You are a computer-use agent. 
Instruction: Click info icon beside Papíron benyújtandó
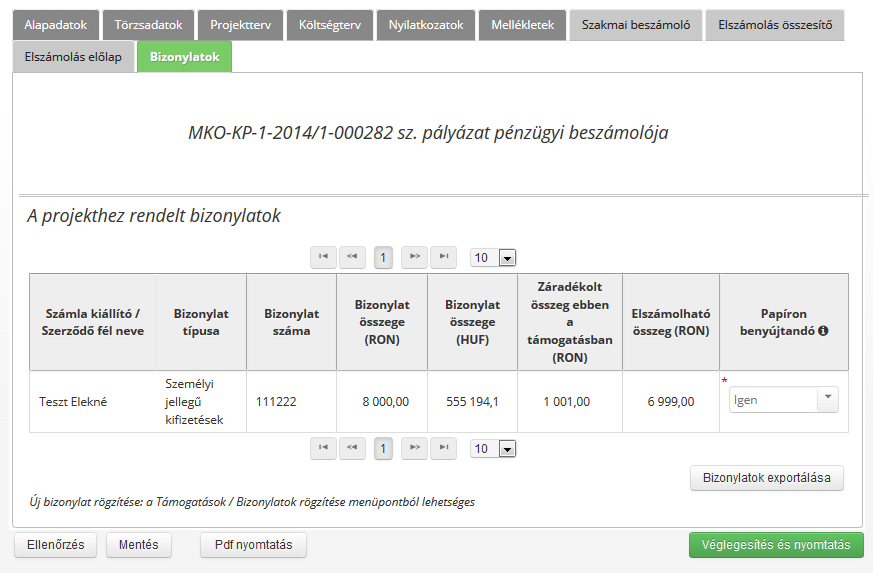pyautogui.click(x=823, y=331)
